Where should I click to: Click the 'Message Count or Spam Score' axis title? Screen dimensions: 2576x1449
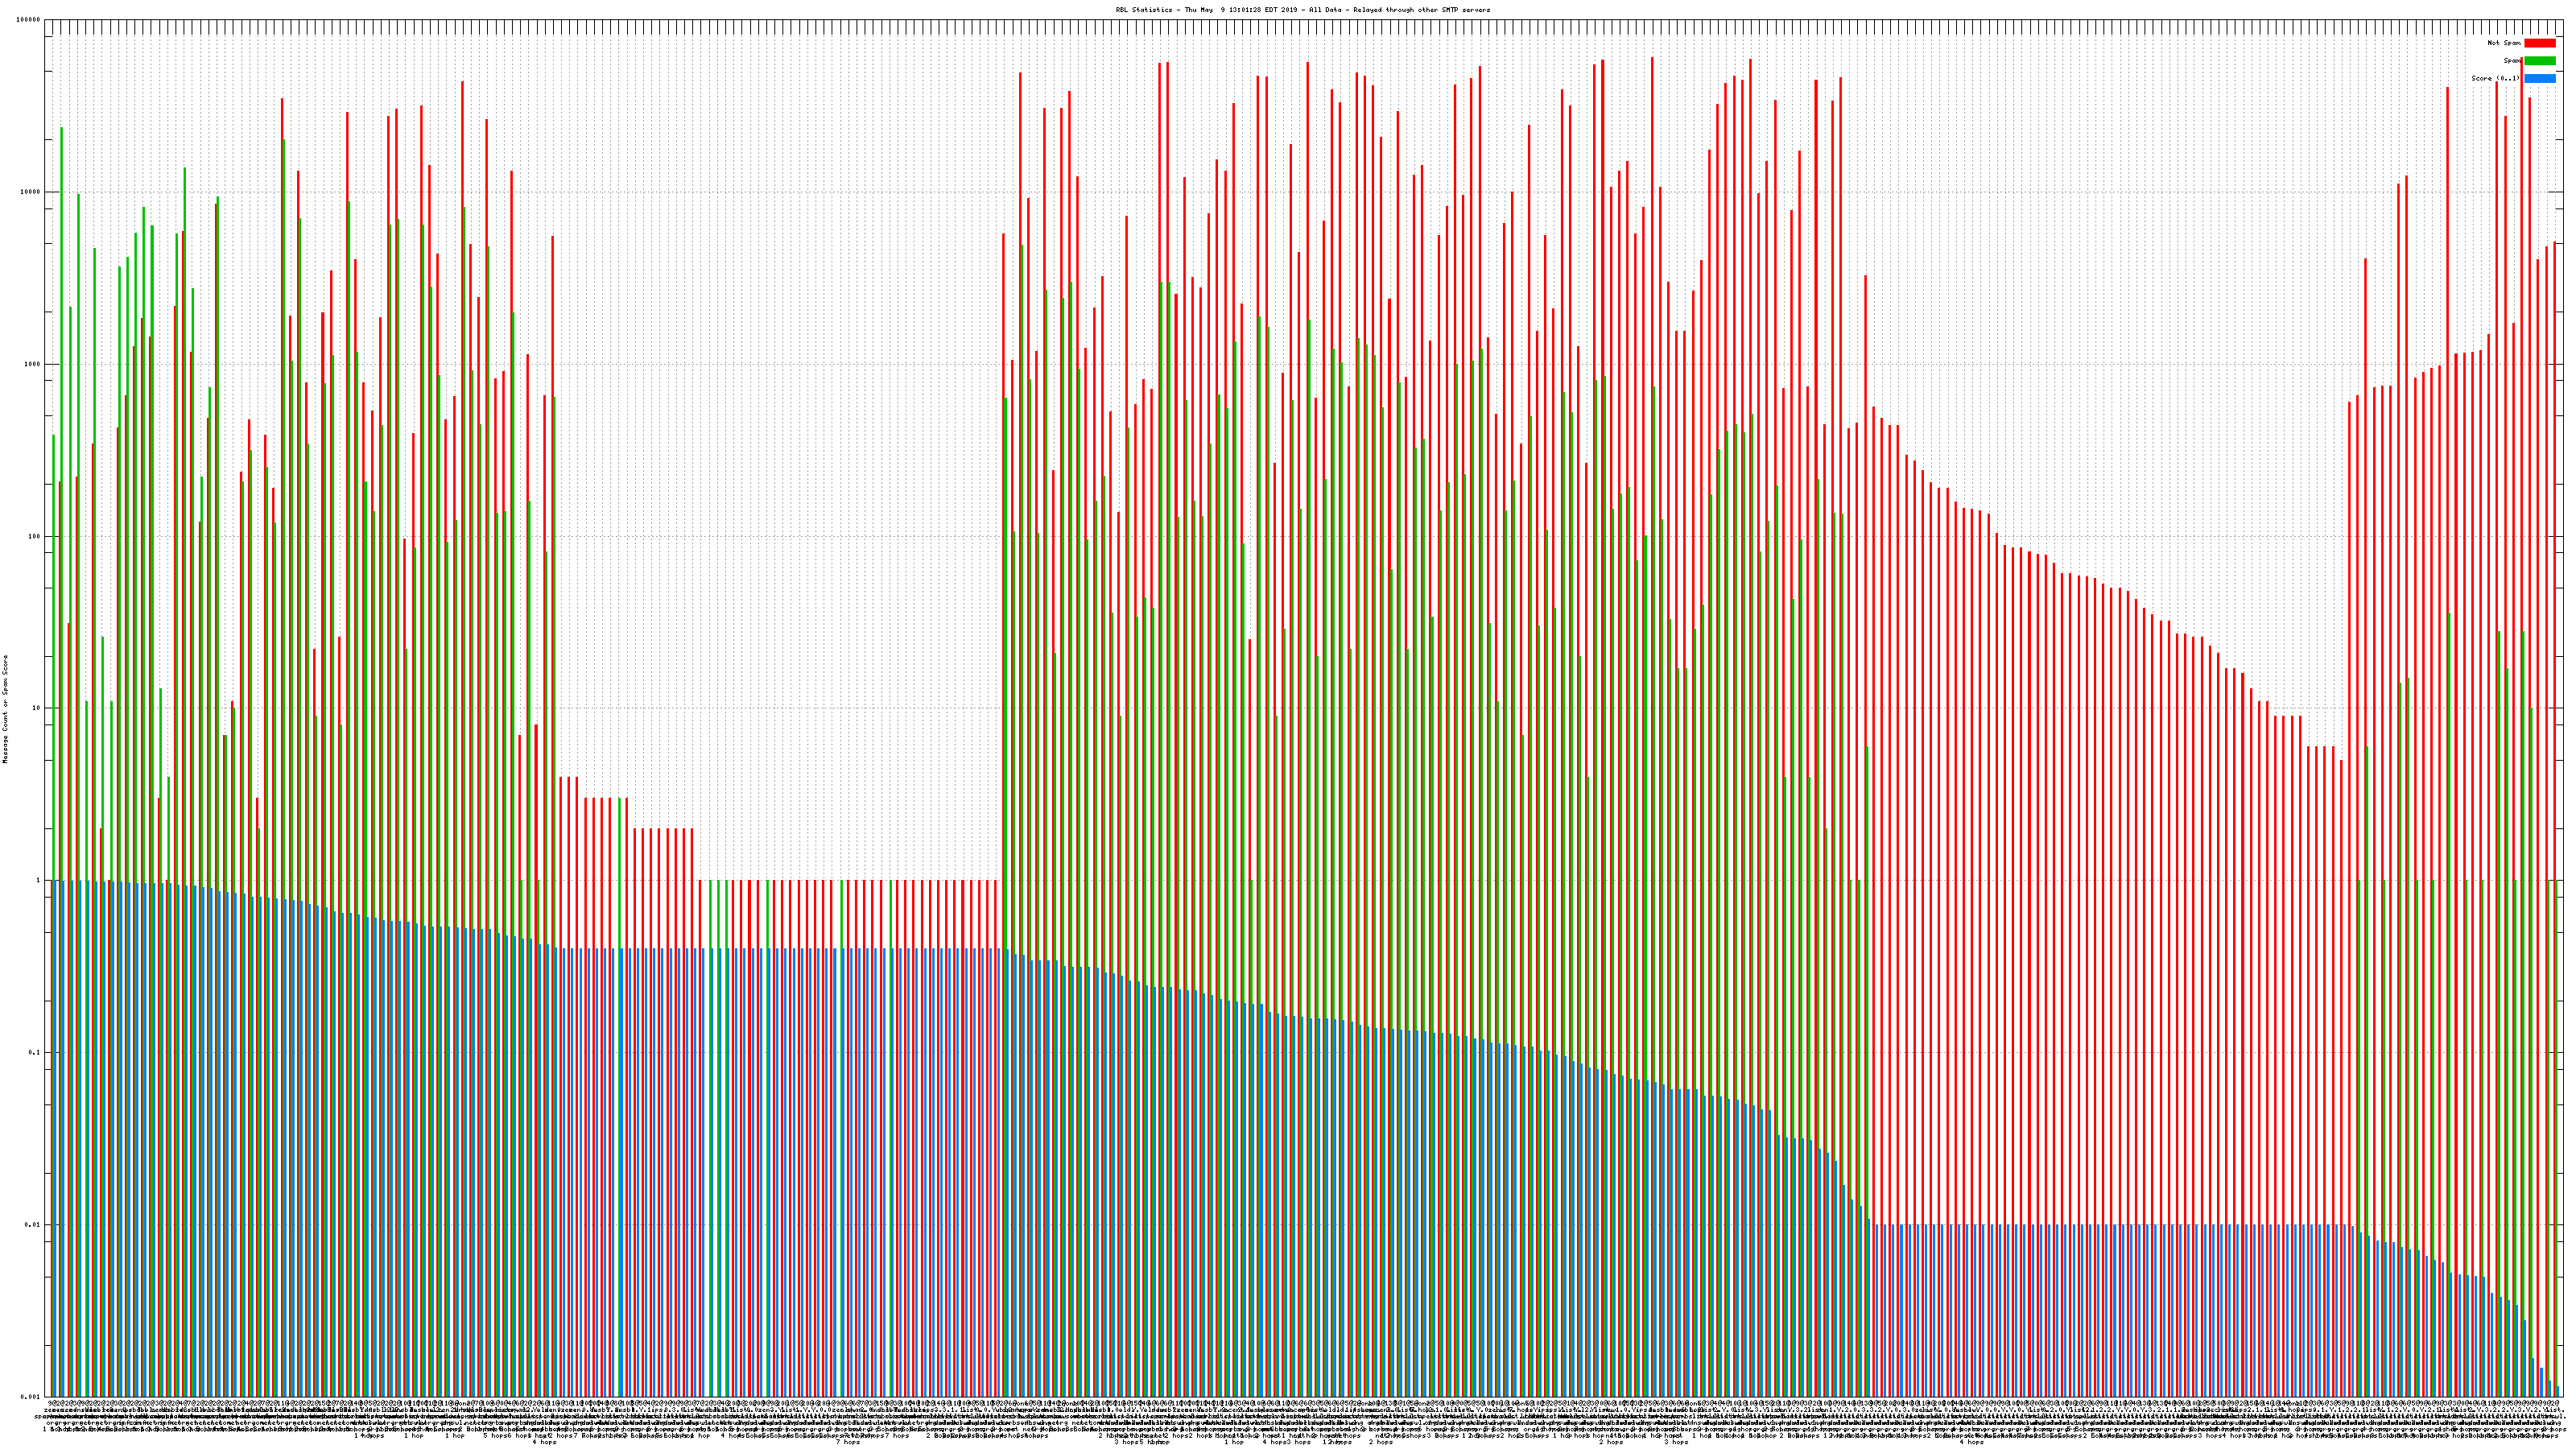point(5,708)
